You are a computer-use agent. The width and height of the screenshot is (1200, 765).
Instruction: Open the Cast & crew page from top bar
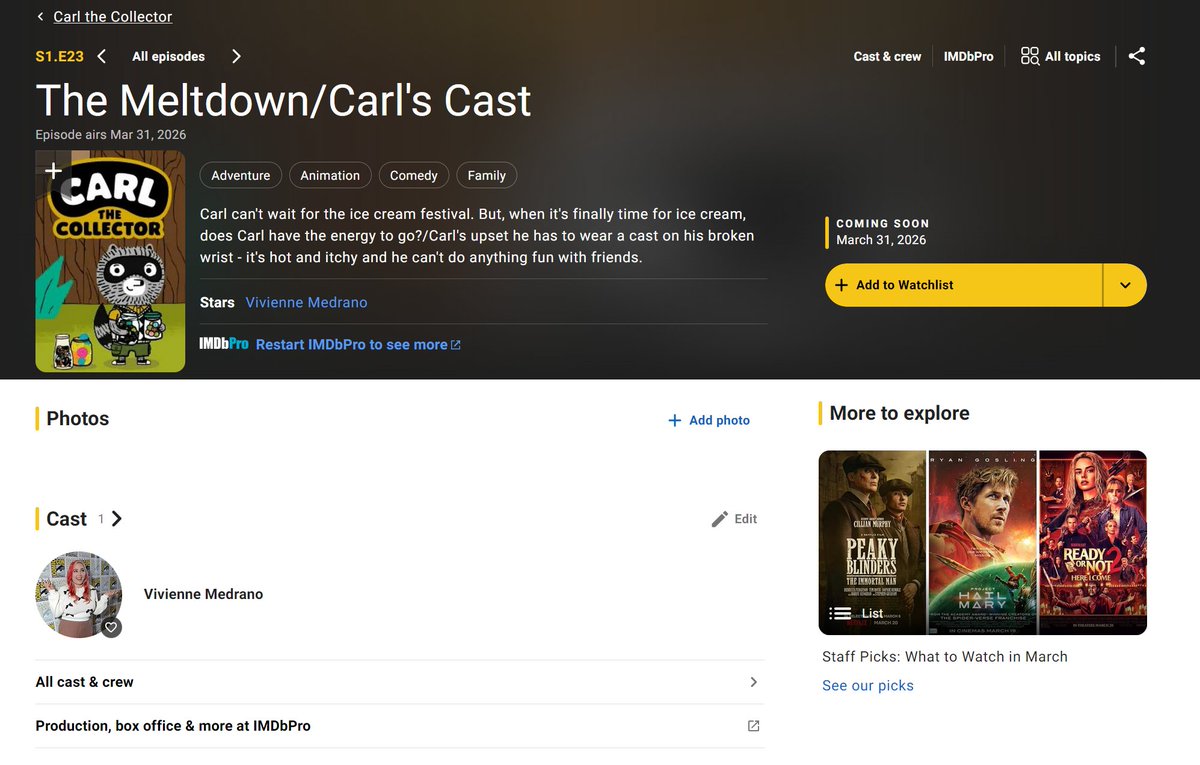pyautogui.click(x=887, y=57)
